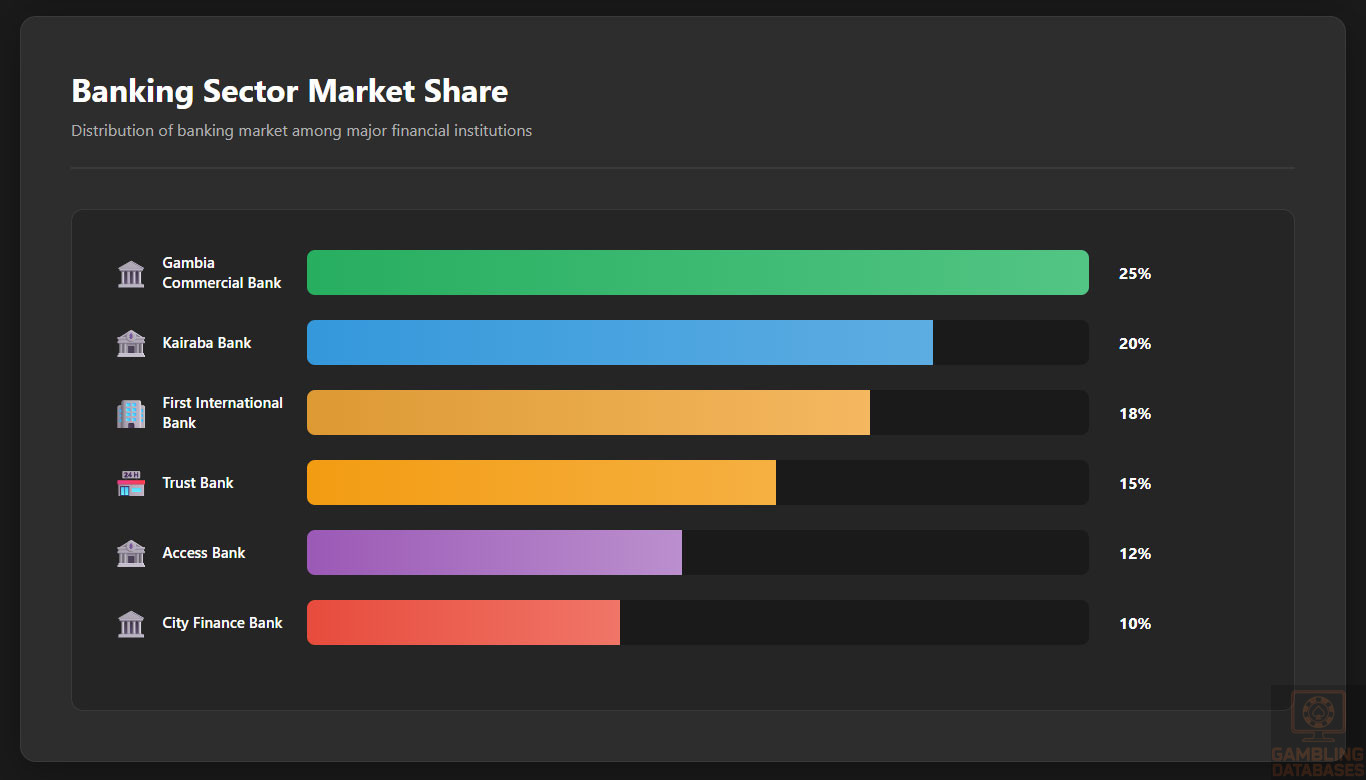The image size is (1366, 780).
Task: Click the Banking Sector Market Share heading
Action: [x=289, y=91]
